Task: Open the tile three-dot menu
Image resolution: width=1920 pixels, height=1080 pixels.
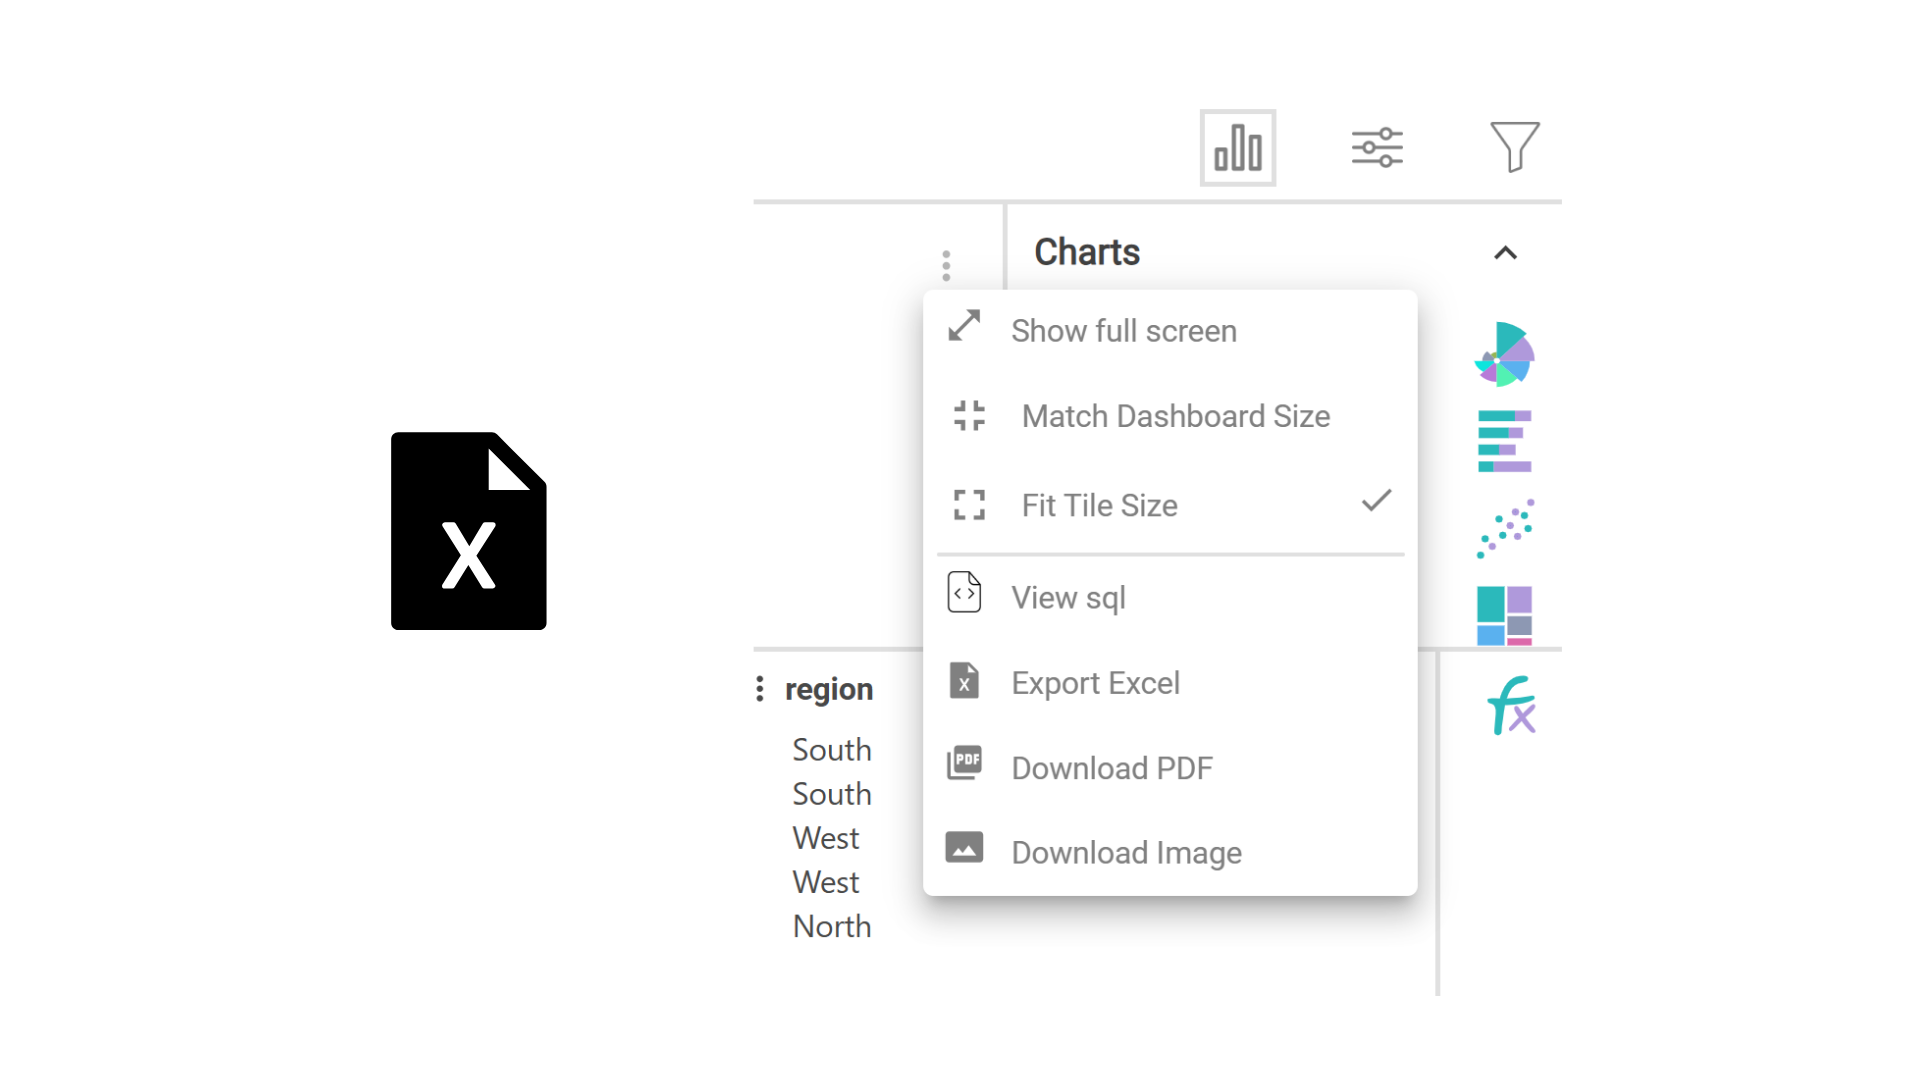Action: coord(946,265)
